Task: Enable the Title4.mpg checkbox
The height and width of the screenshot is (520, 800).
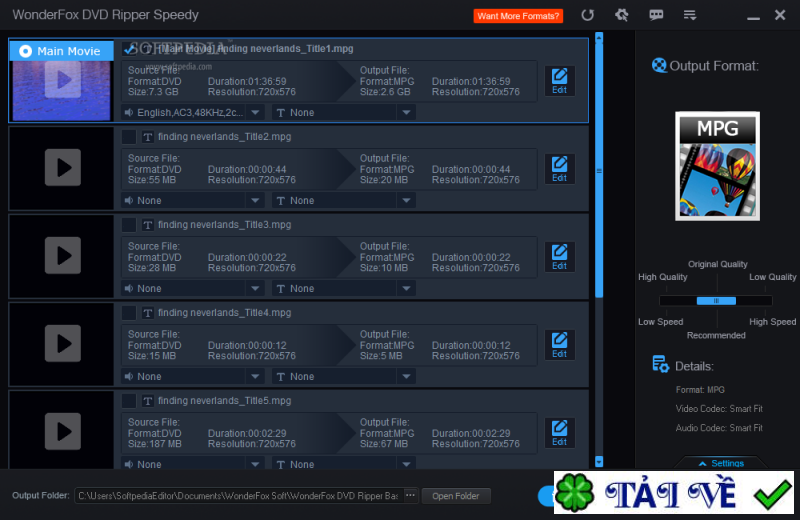Action: click(x=129, y=313)
